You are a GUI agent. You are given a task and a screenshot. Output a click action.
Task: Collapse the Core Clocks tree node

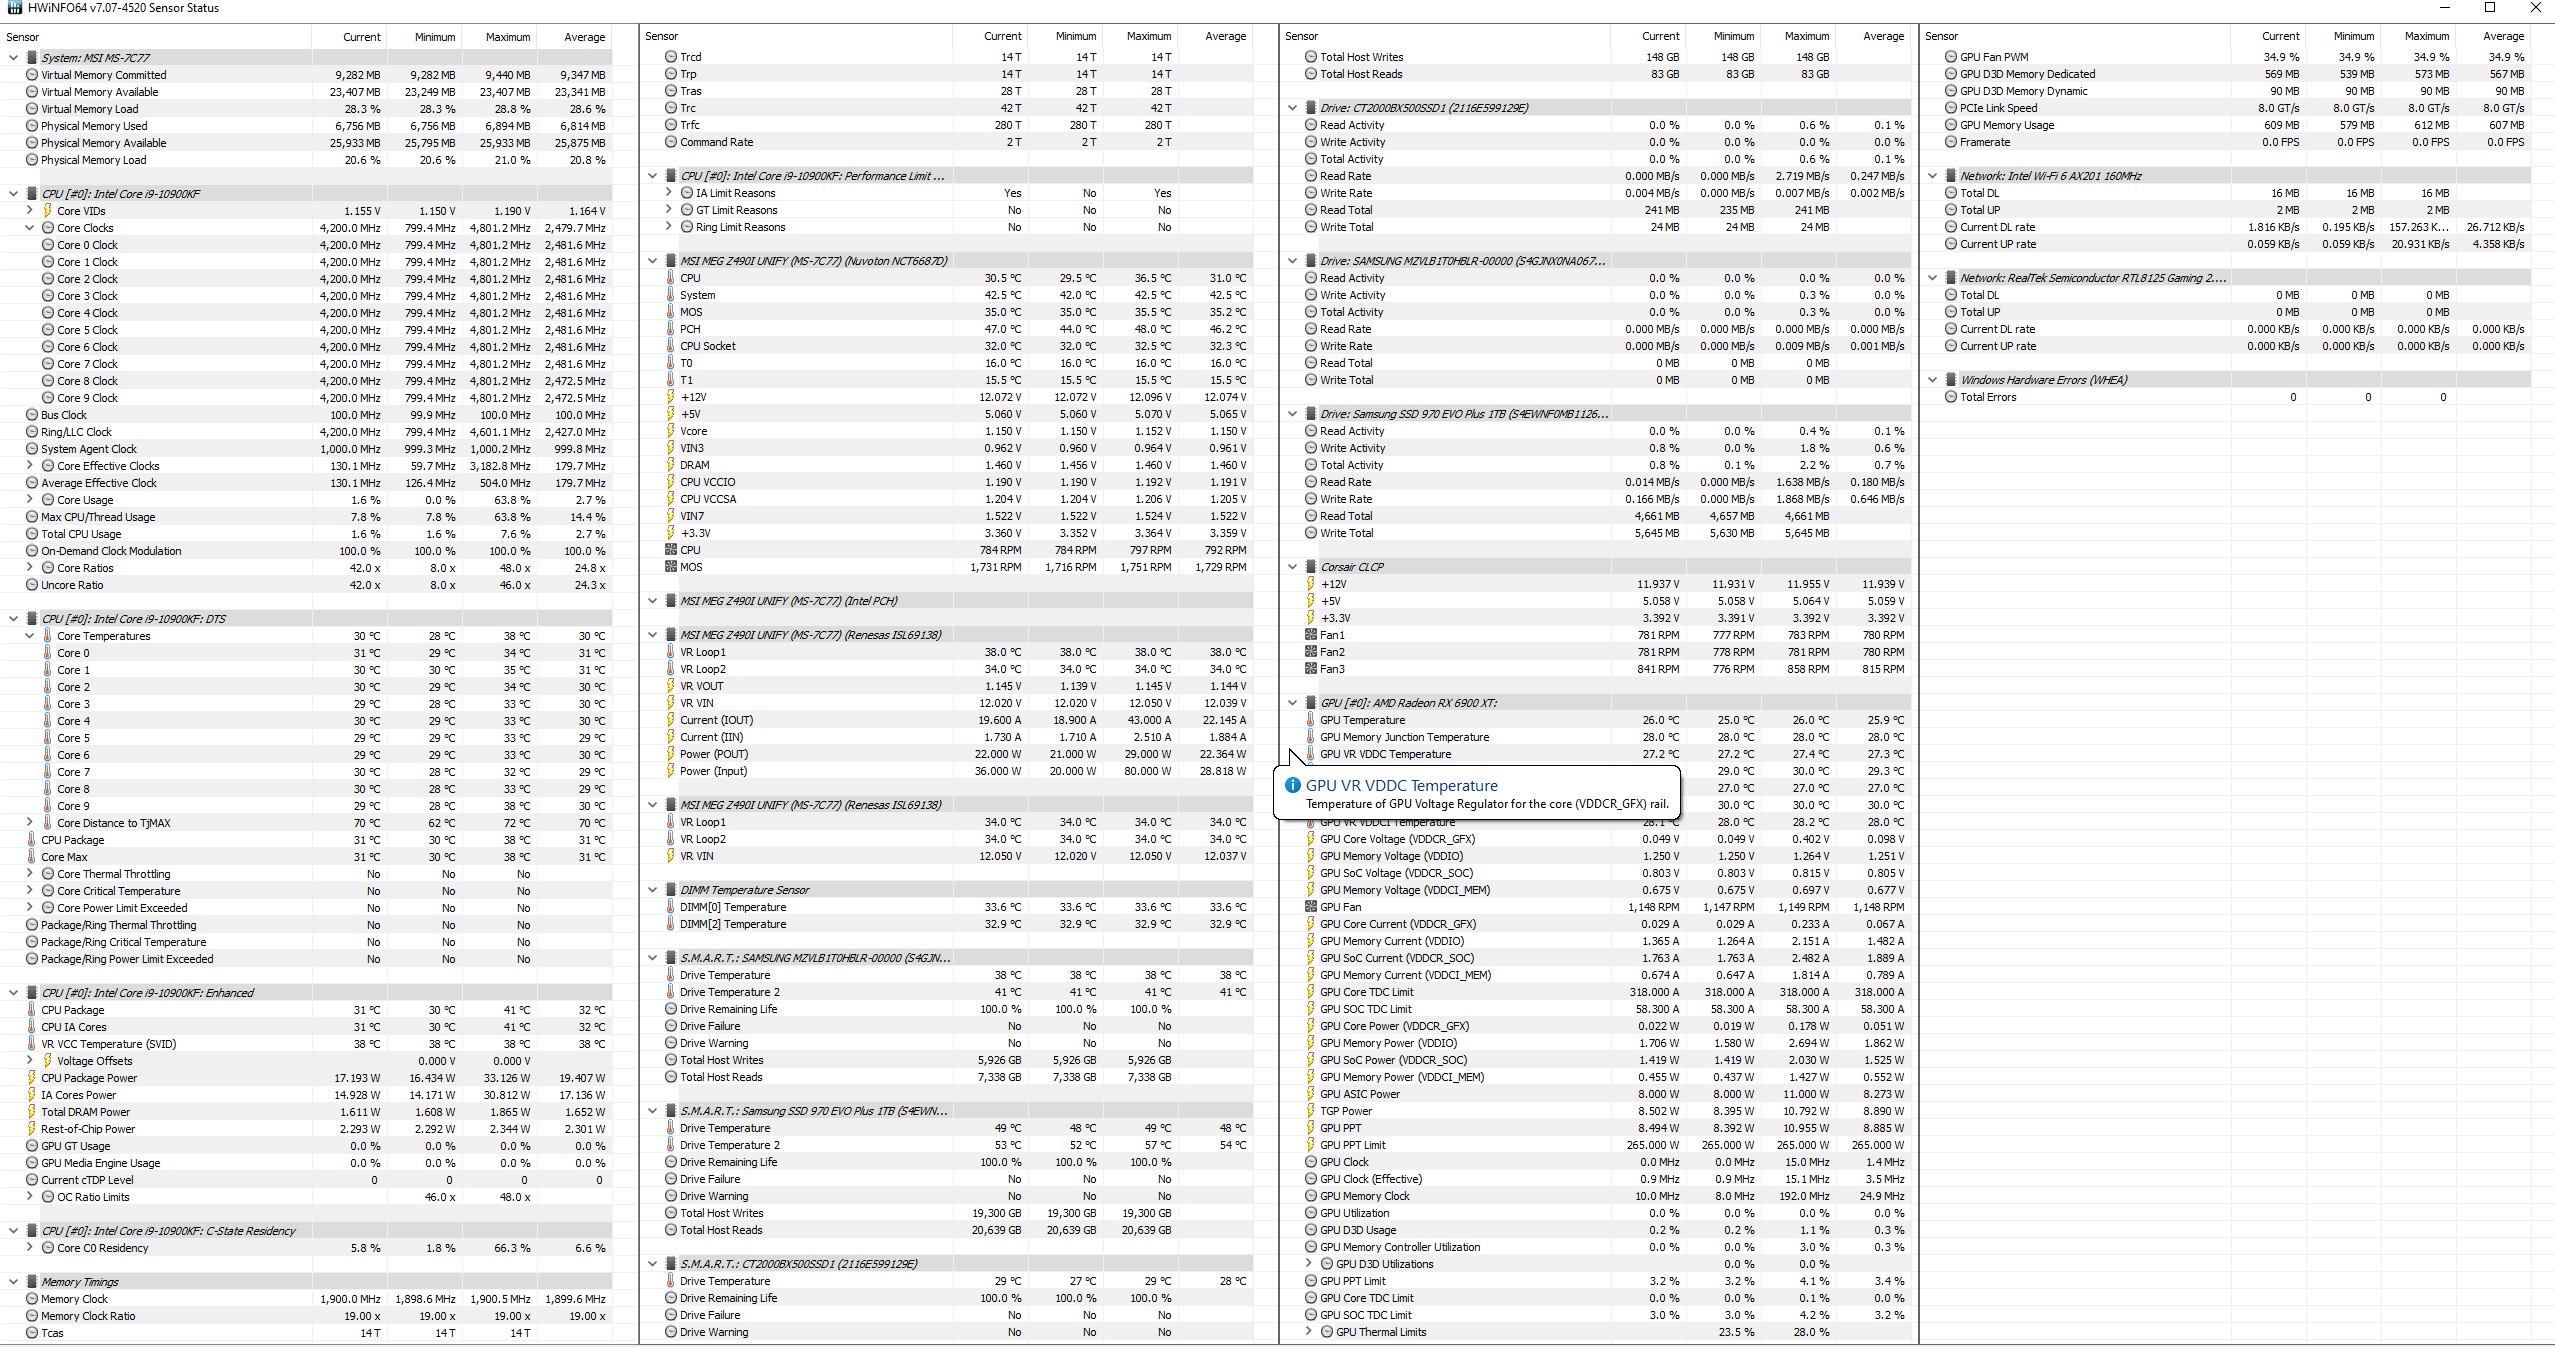pos(29,228)
